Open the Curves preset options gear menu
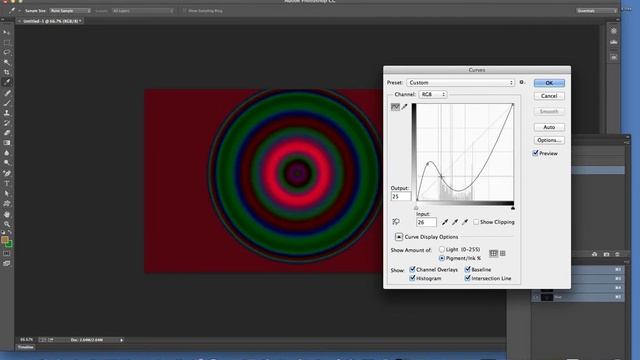The width and height of the screenshot is (640, 360). coord(522,82)
